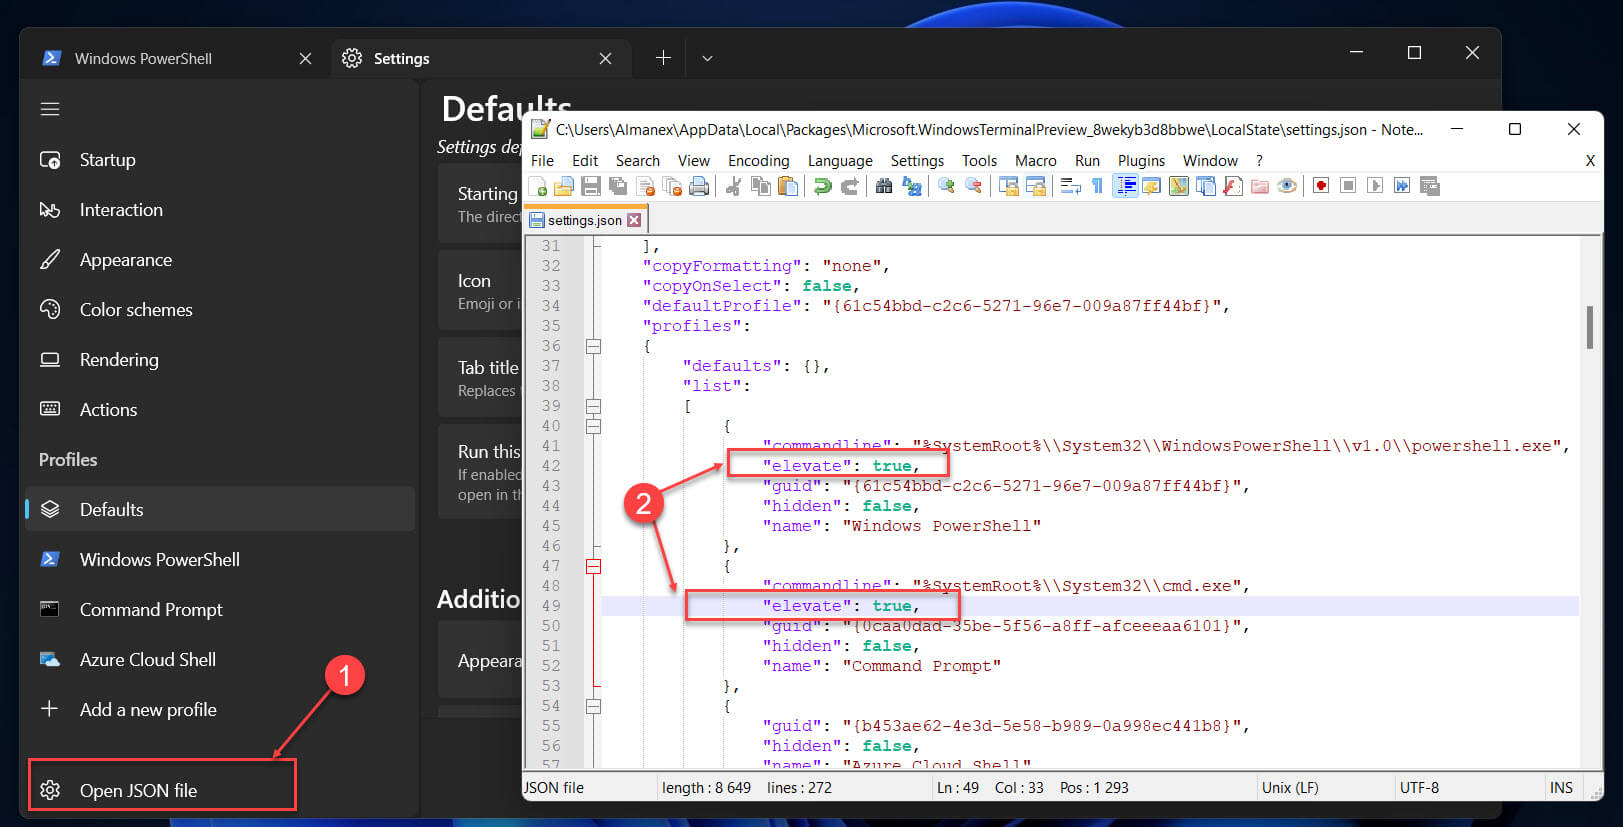Screen dimensions: 1623x827
Task: Toggle the indent guide toolbar button
Action: pos(1125,186)
